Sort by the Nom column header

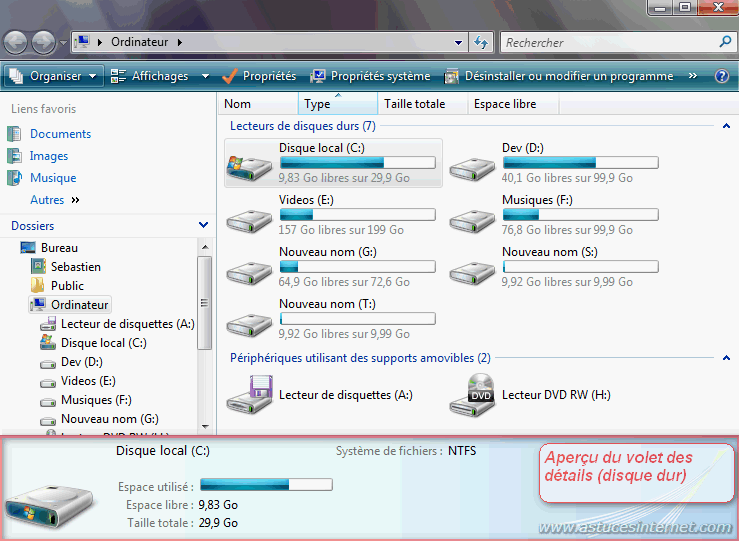258,104
